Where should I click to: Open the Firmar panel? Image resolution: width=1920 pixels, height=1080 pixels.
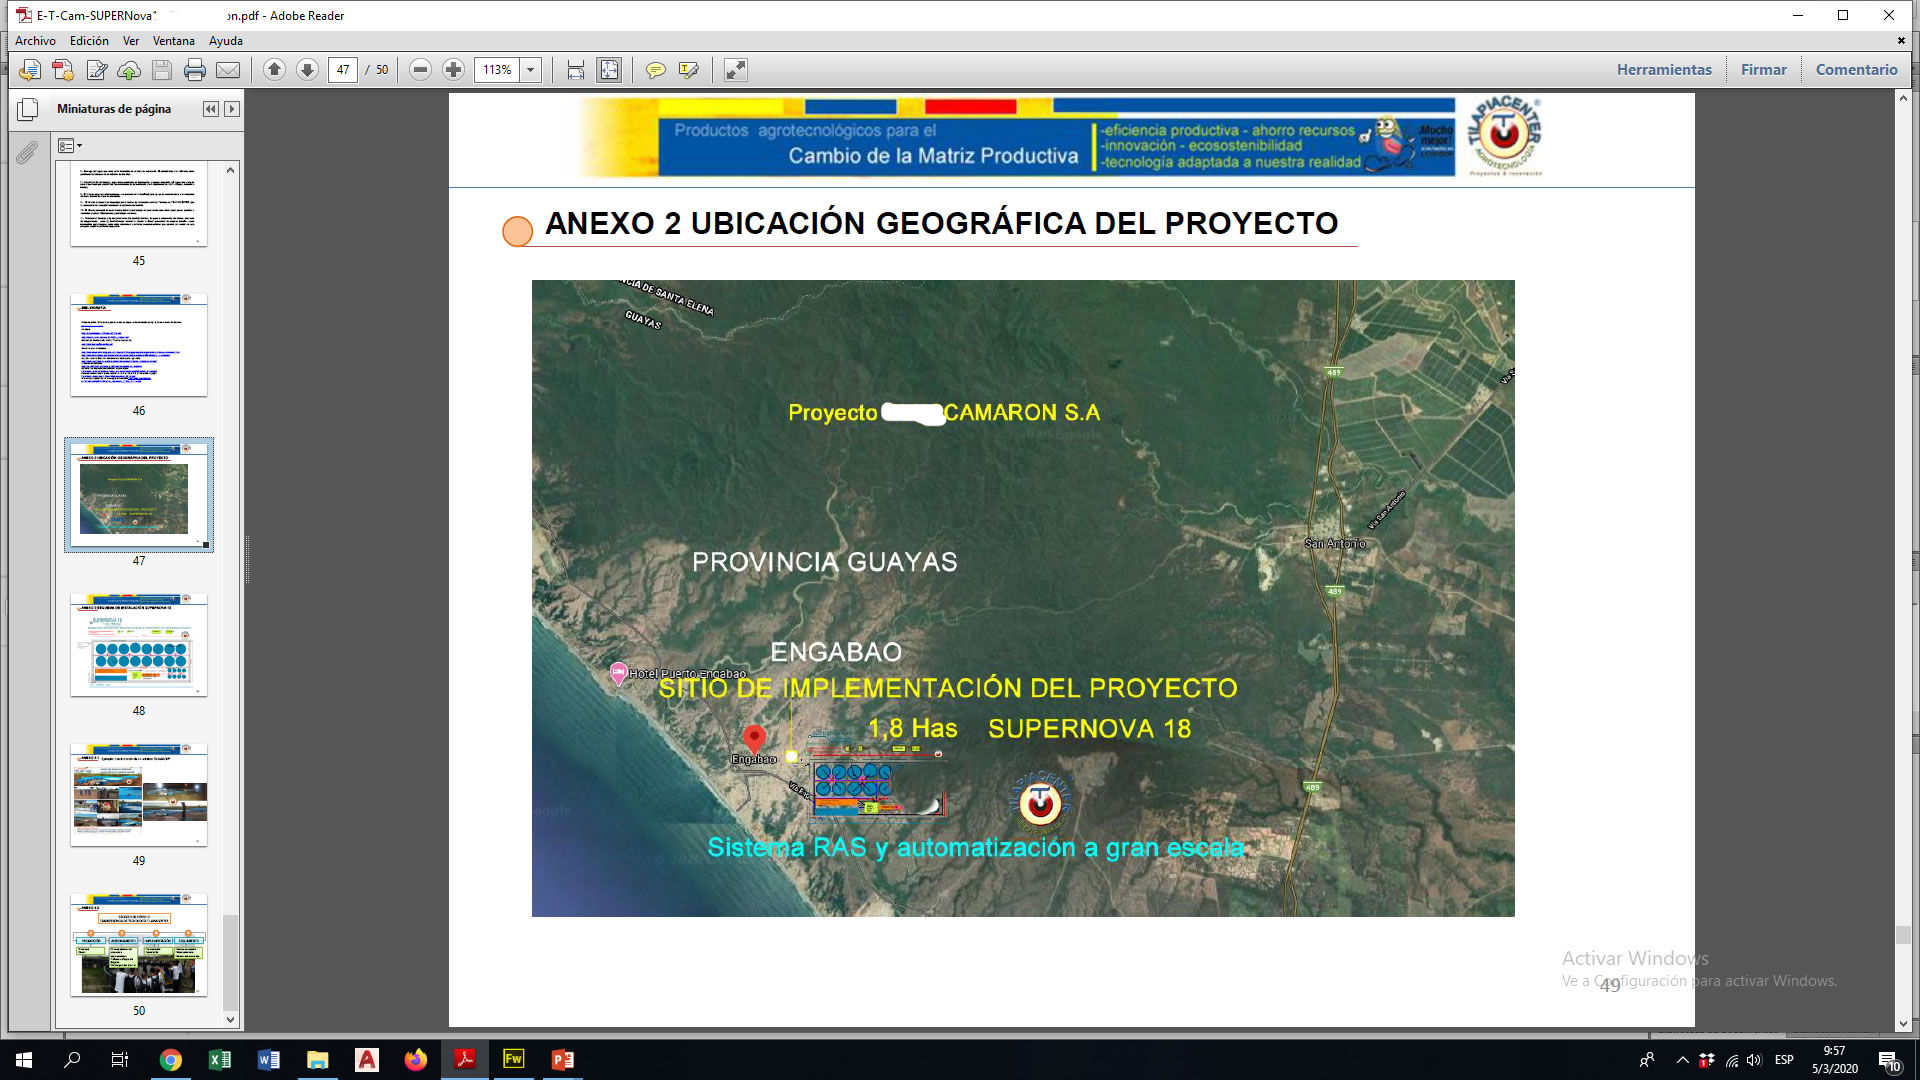(1763, 70)
